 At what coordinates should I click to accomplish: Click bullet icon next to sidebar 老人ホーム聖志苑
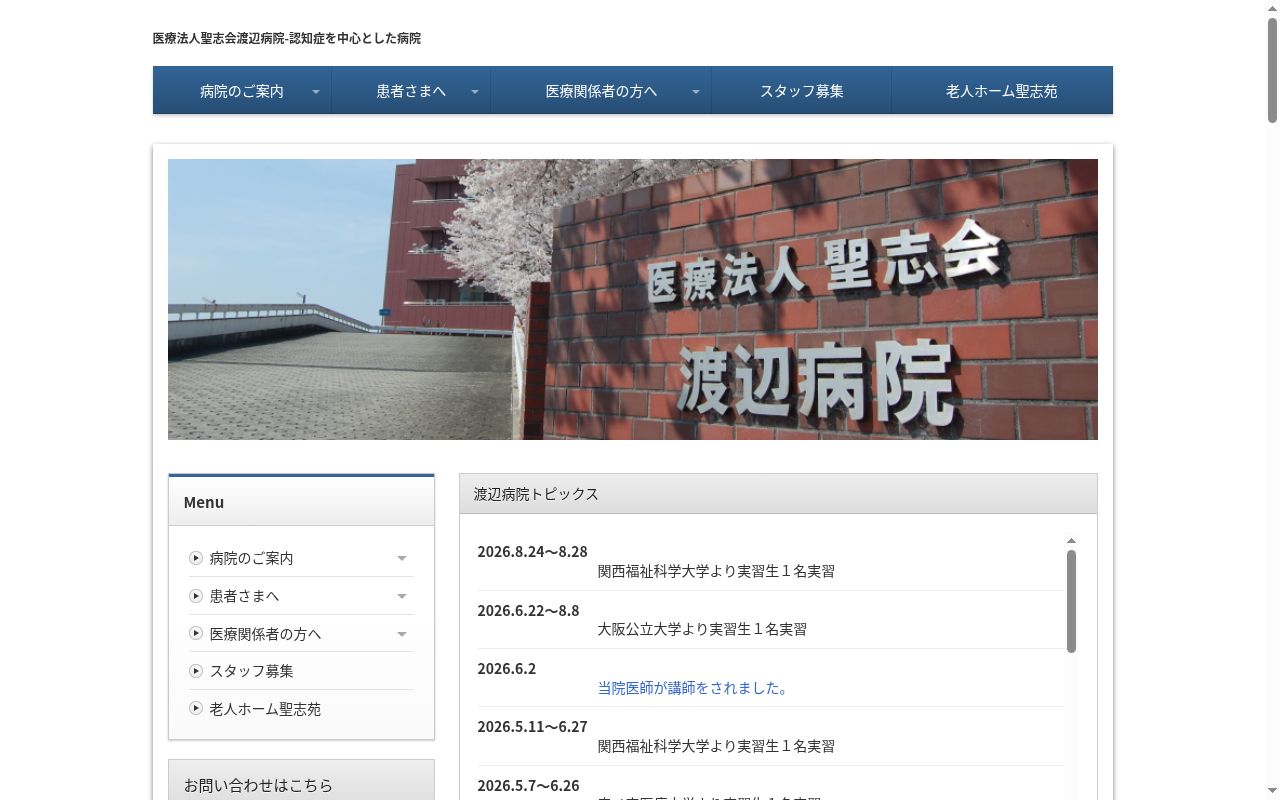tap(196, 708)
